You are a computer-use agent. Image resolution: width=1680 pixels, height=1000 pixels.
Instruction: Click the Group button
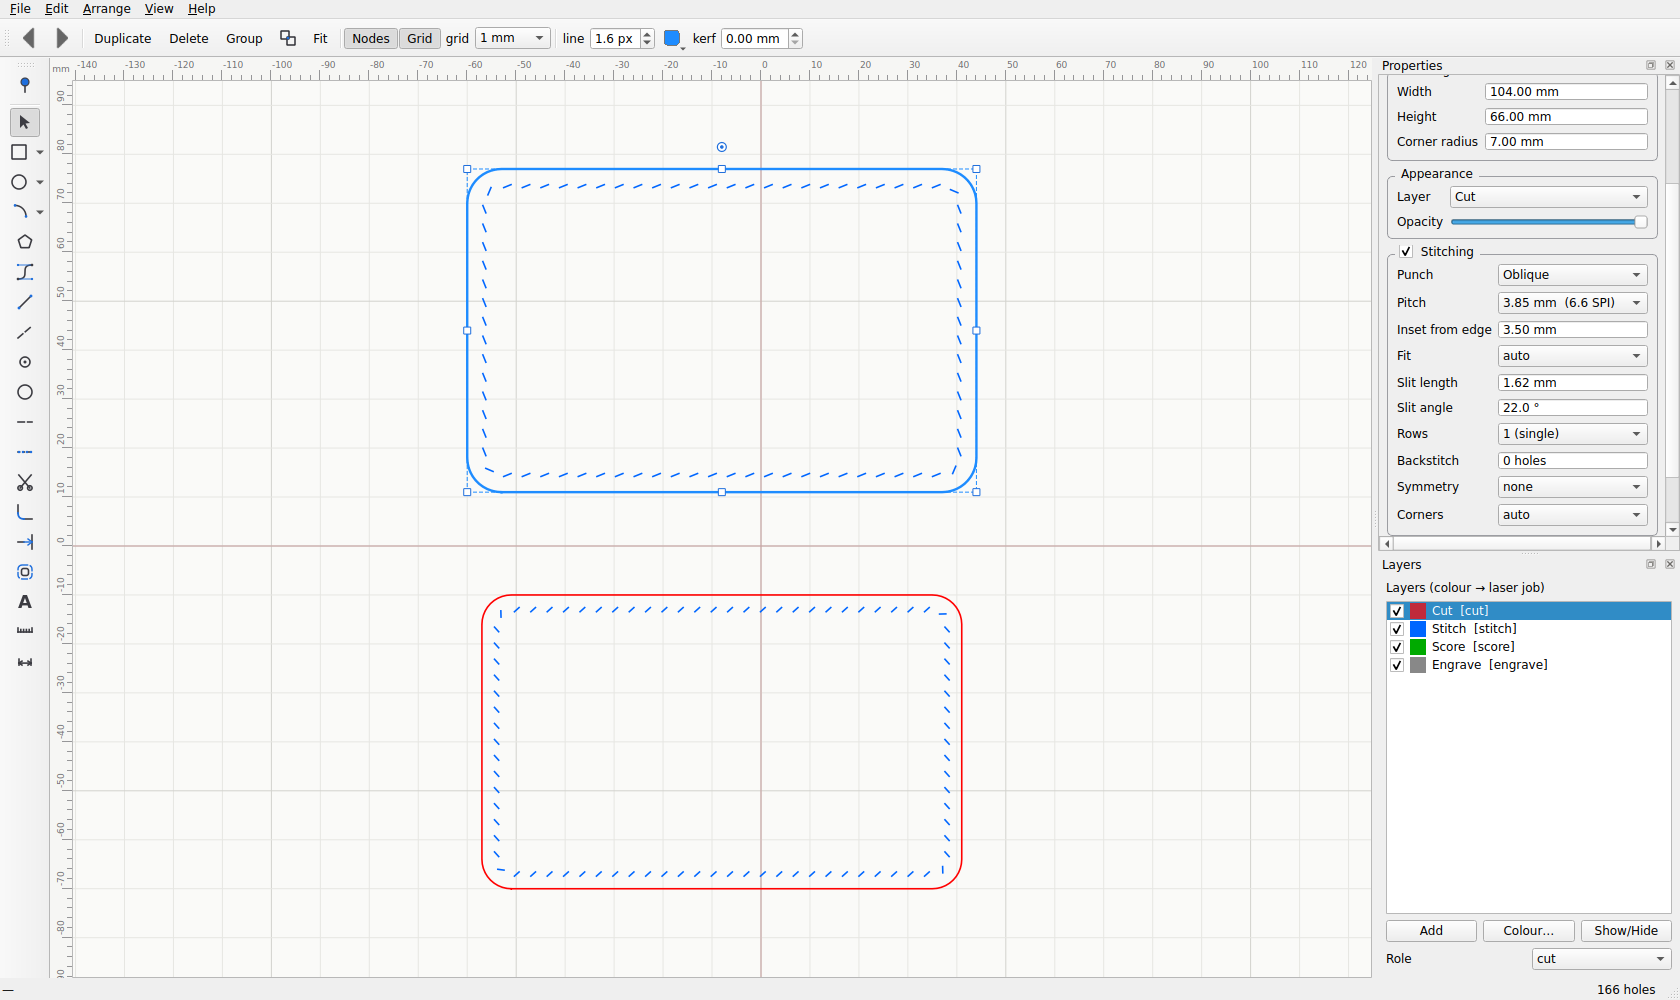tap(244, 38)
